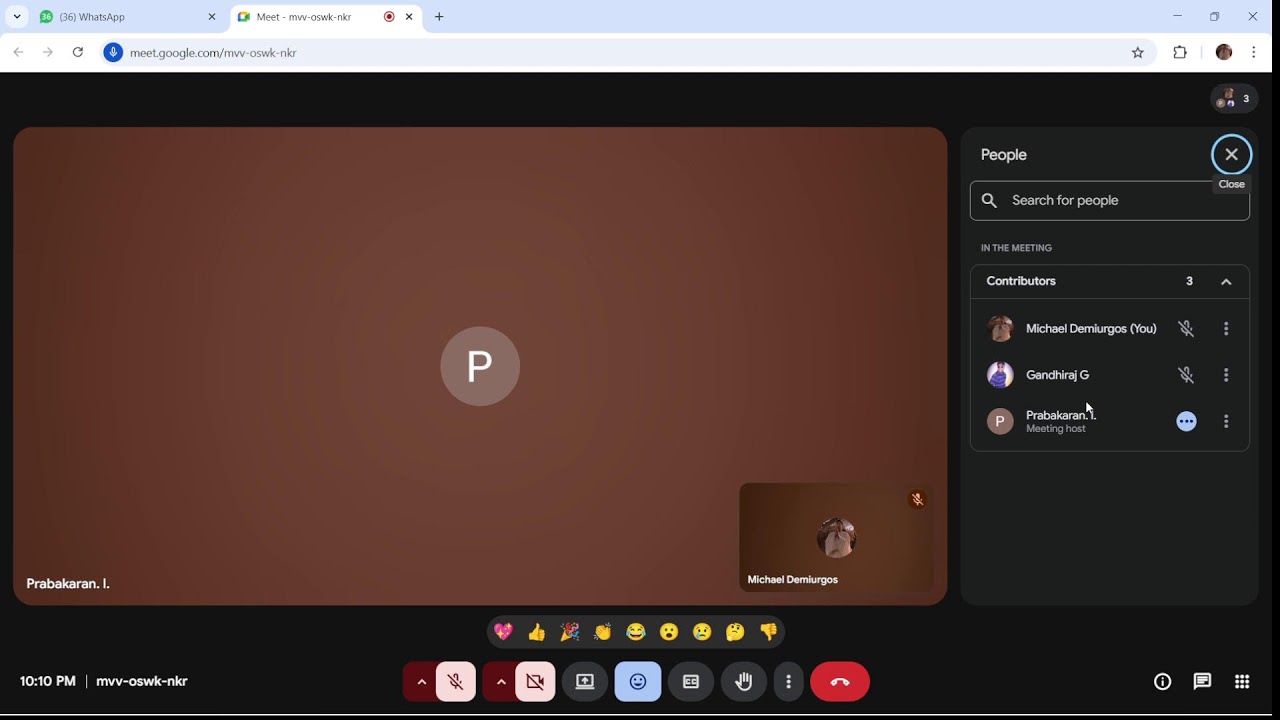Screen dimensions: 1280x720
Task: Bookmark this page with star icon
Action: click(x=1137, y=53)
